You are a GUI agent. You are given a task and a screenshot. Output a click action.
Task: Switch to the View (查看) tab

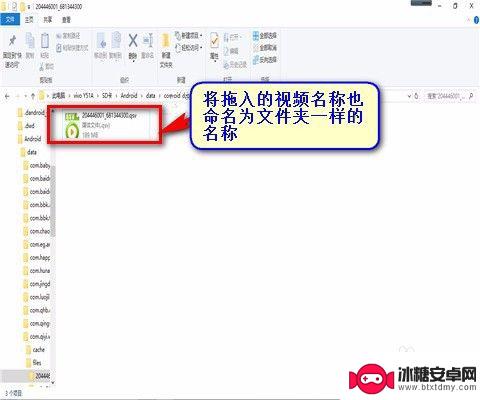(x=66, y=20)
